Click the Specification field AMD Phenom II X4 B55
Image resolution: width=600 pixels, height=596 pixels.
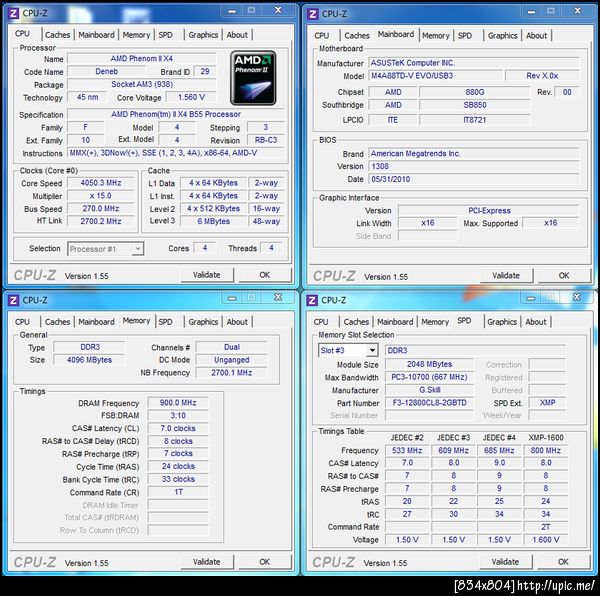tap(176, 114)
